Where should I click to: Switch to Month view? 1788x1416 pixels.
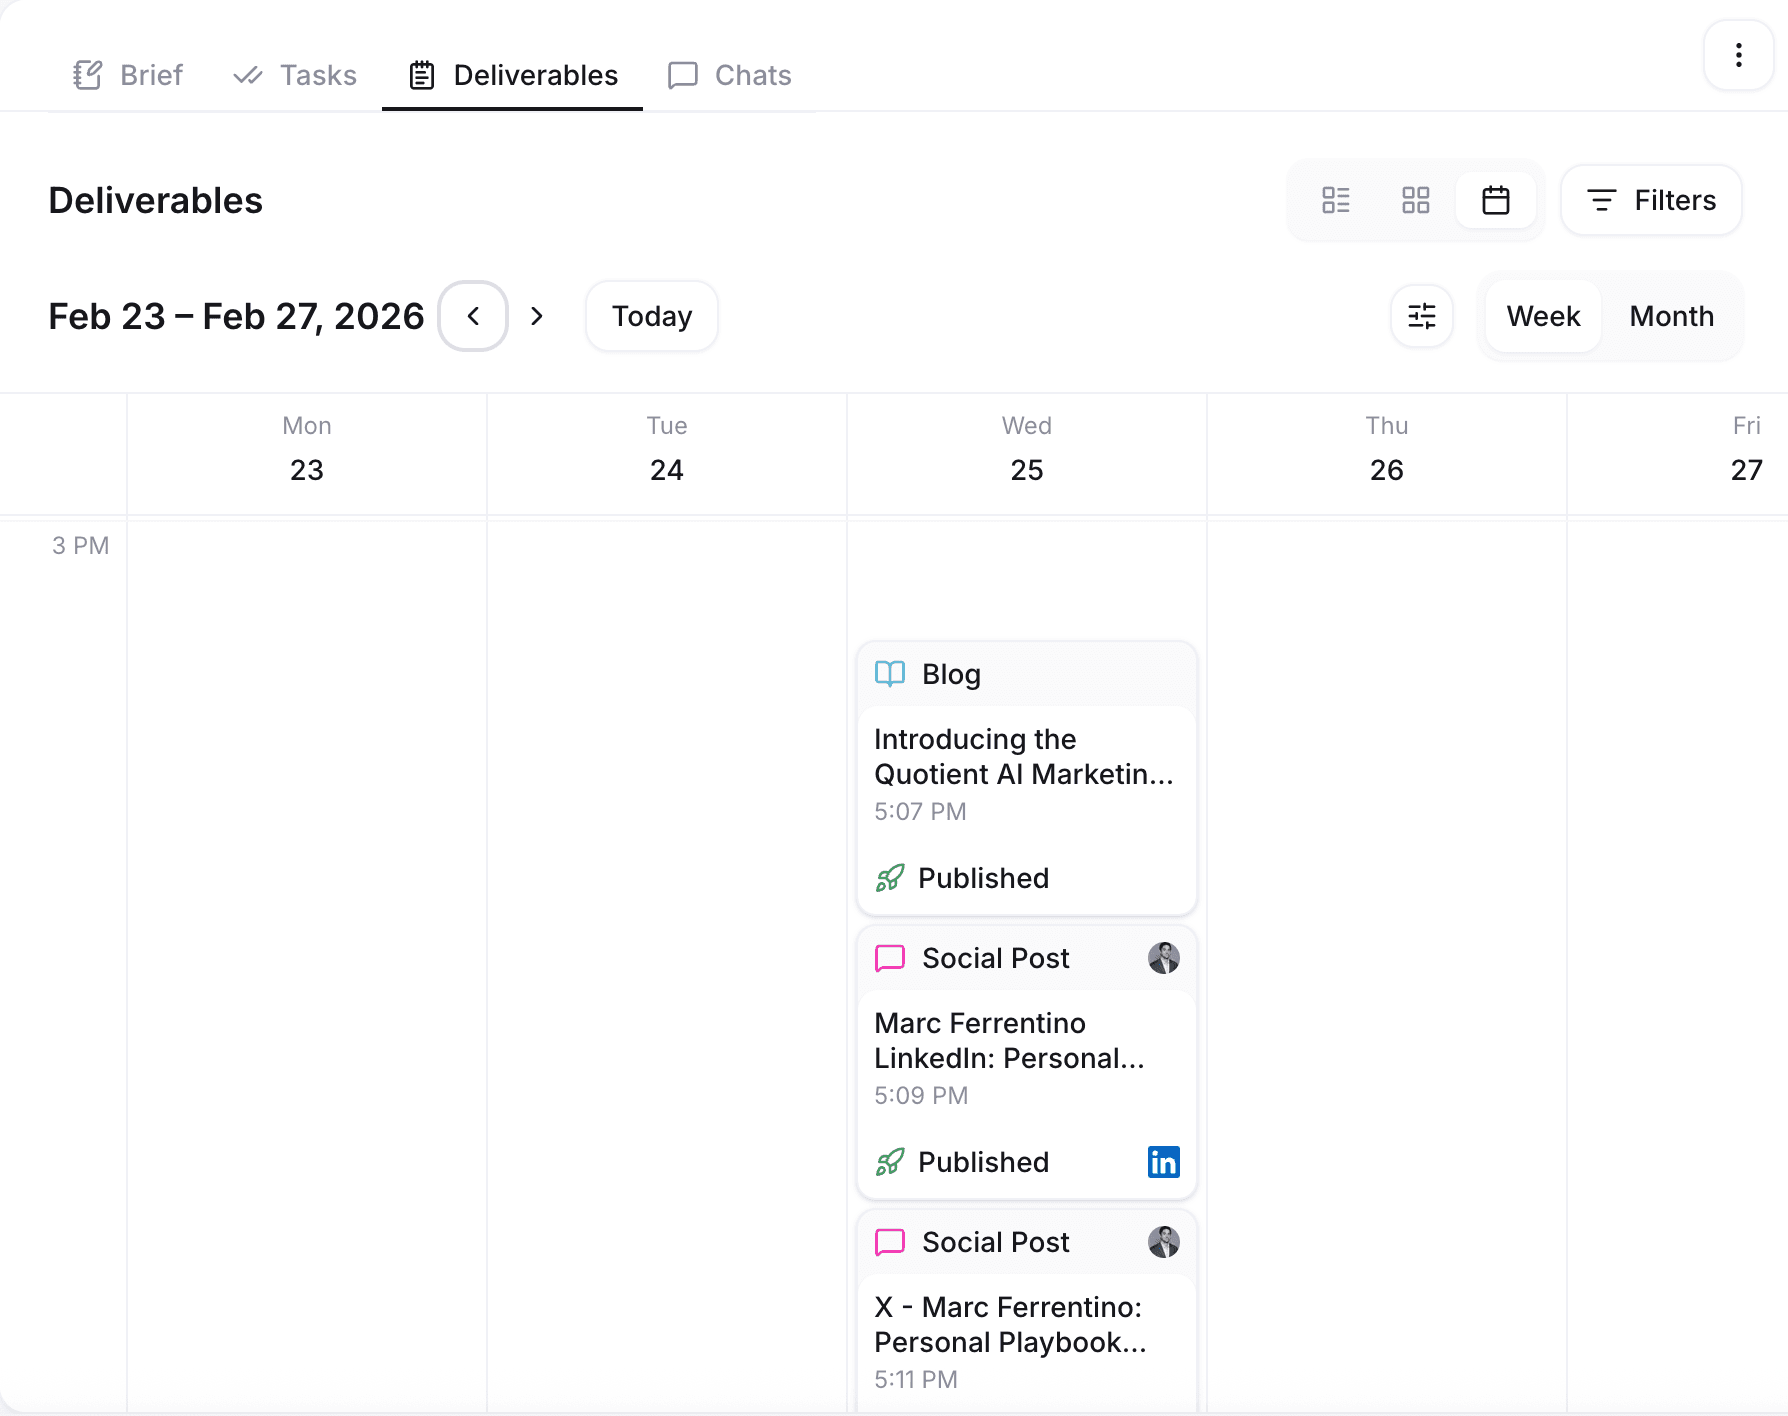tap(1671, 316)
